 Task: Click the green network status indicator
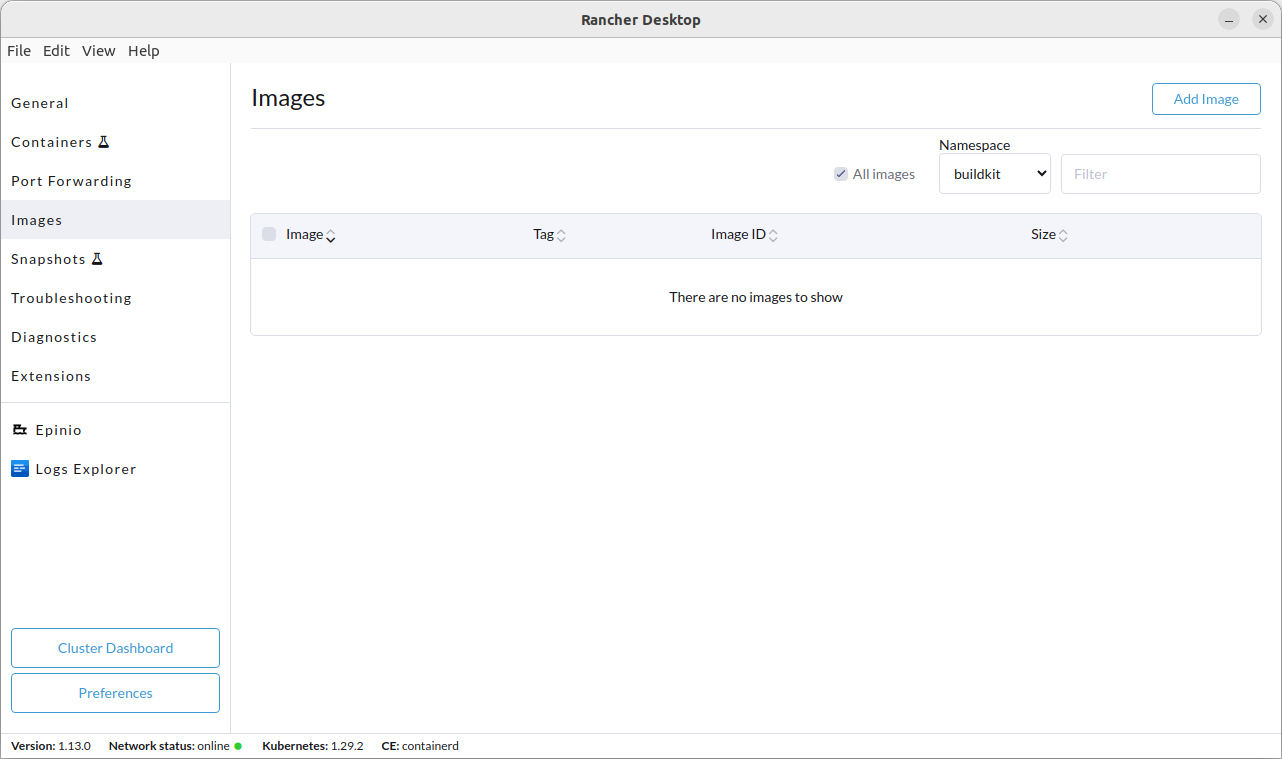click(x=238, y=746)
